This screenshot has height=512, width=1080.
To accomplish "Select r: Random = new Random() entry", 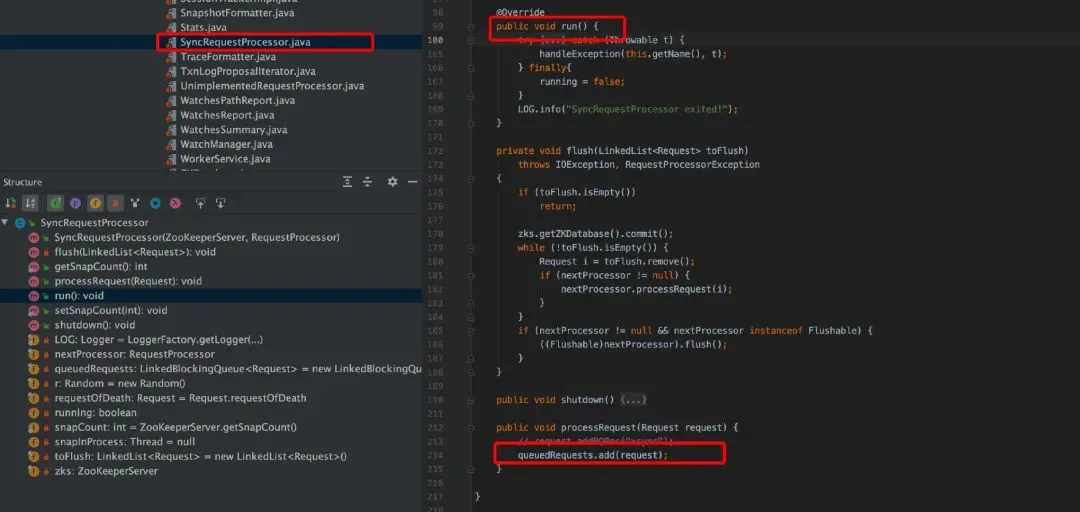I will 120,383.
